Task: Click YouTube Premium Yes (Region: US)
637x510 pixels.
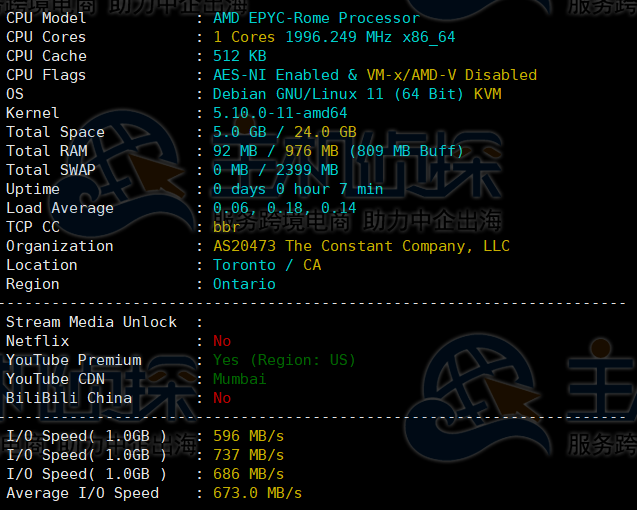Action: coord(284,360)
